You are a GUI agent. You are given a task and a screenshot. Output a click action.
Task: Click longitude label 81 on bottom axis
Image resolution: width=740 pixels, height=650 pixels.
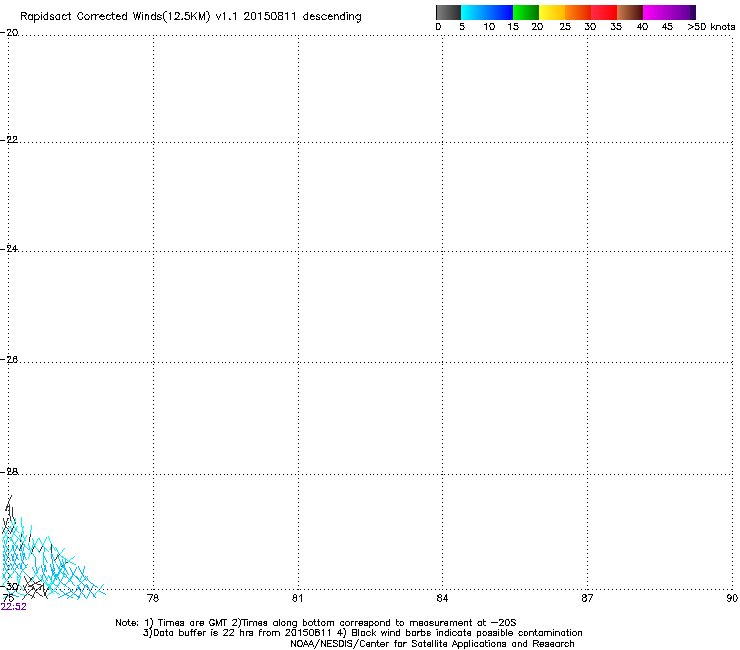coord(297,598)
